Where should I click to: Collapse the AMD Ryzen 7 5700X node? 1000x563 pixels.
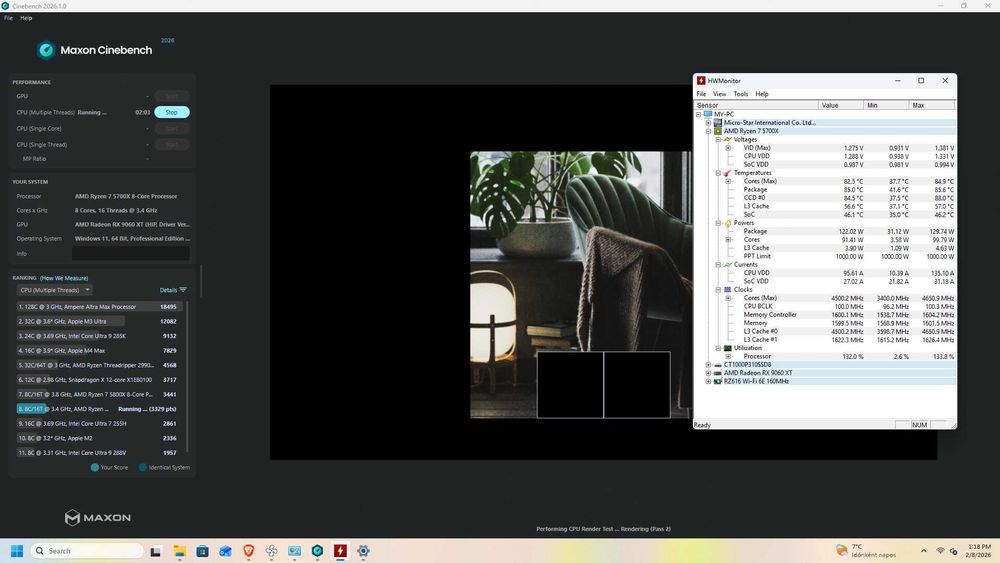pos(708,131)
